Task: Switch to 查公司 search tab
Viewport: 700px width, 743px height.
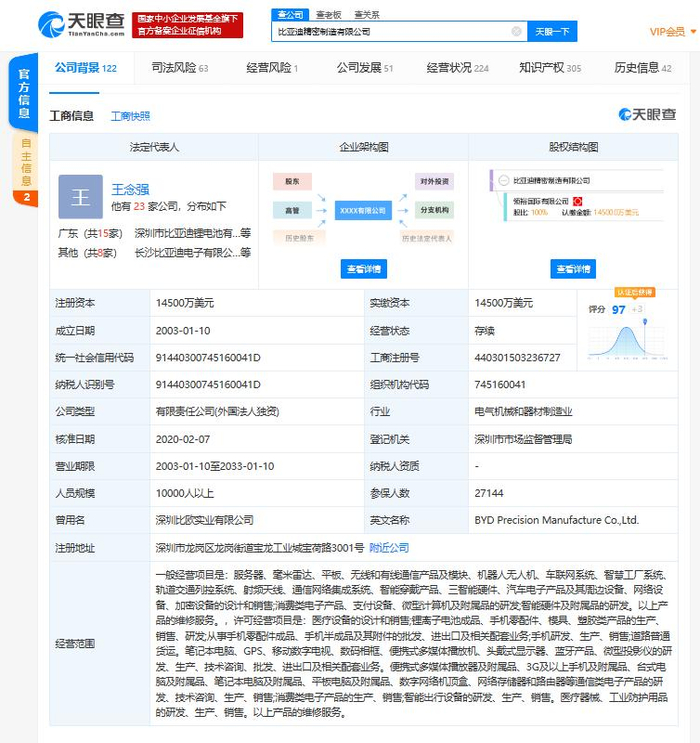Action: [x=290, y=15]
